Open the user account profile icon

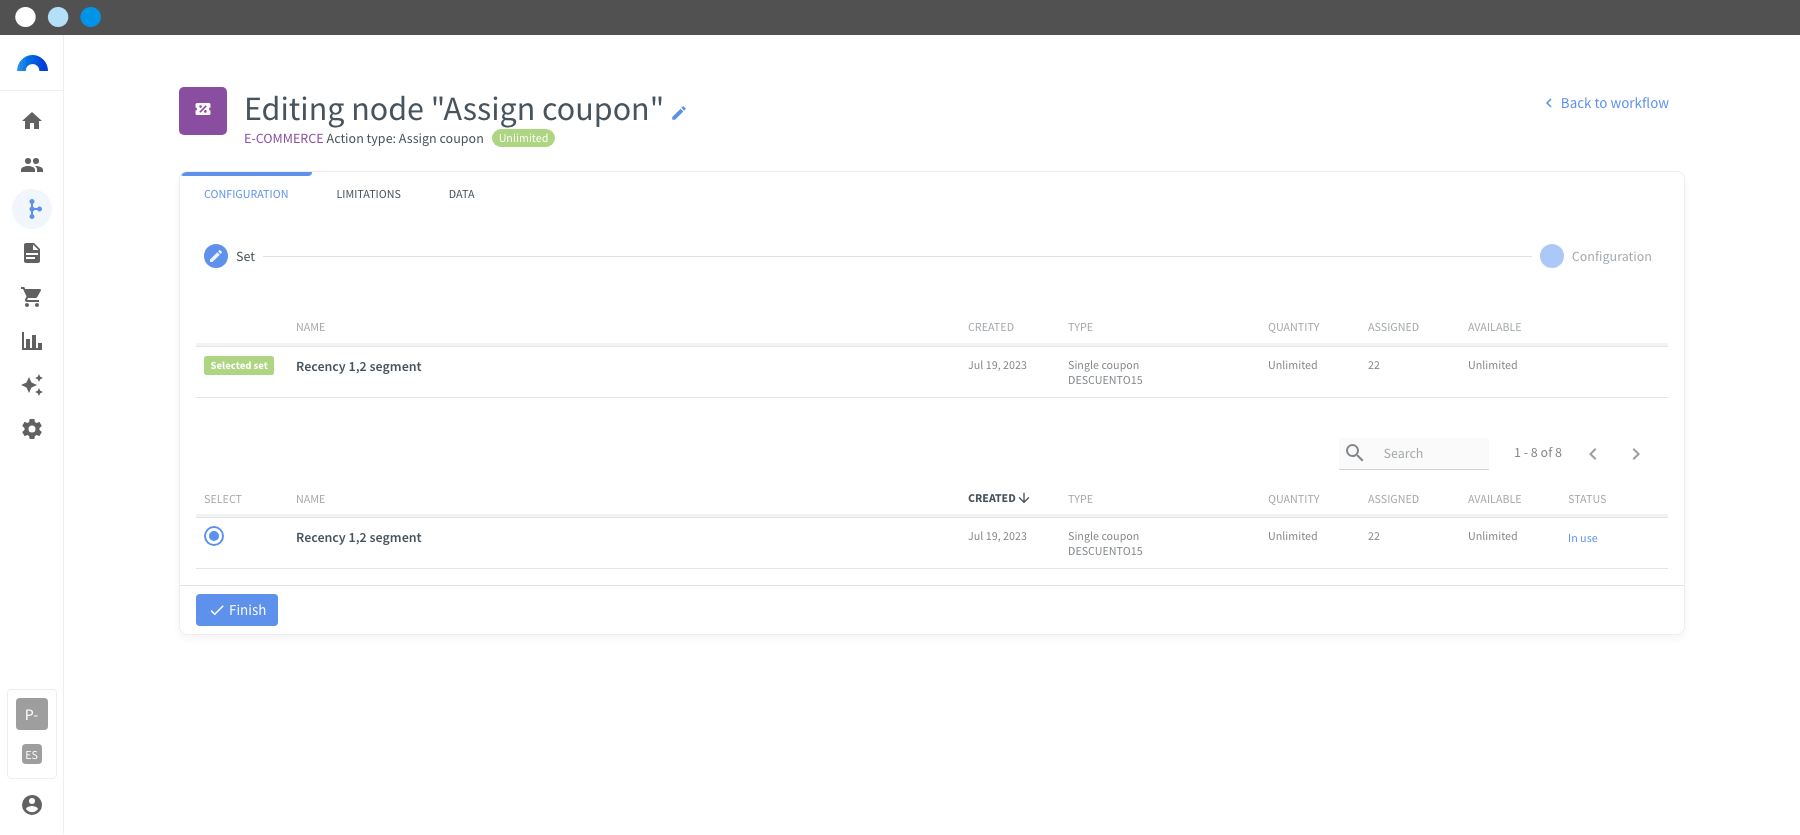click(32, 805)
